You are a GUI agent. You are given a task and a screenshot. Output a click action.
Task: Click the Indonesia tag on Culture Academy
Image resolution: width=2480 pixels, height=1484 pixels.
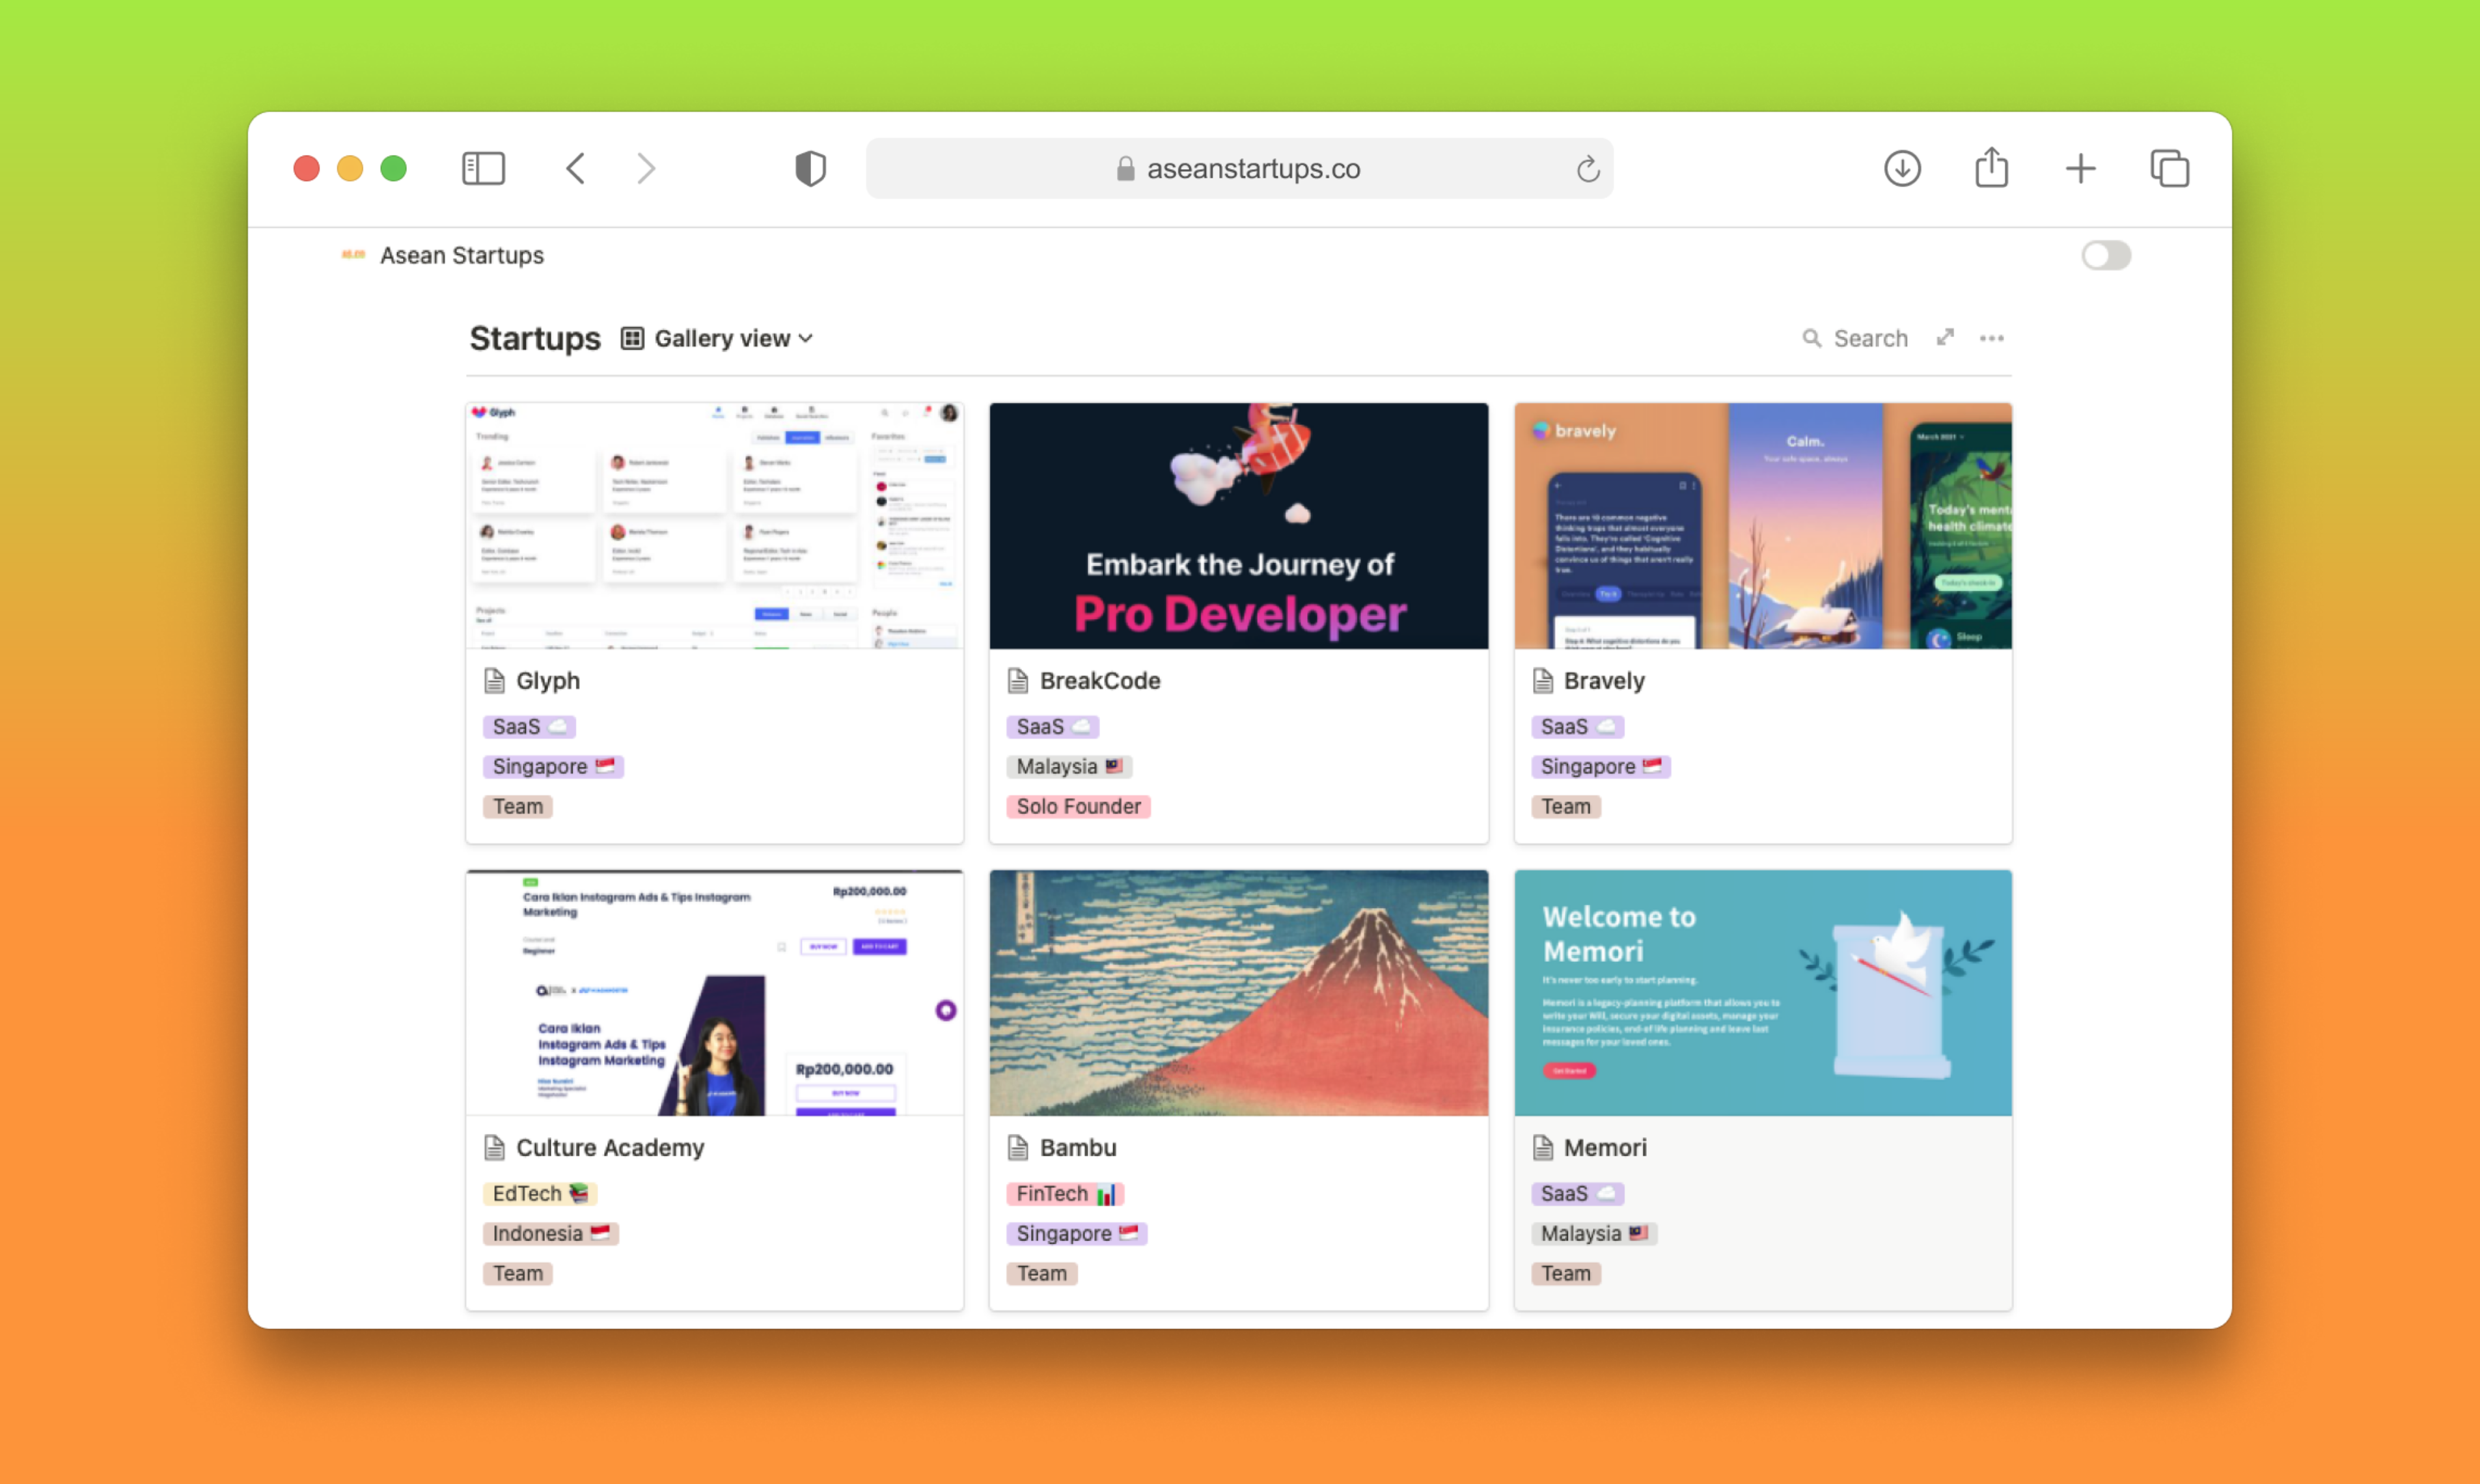point(551,1233)
